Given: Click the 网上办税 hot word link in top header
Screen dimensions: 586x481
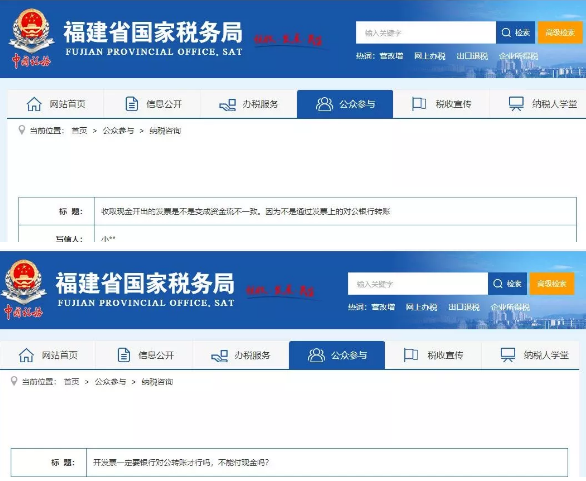Looking at the screenshot, I should point(430,56).
